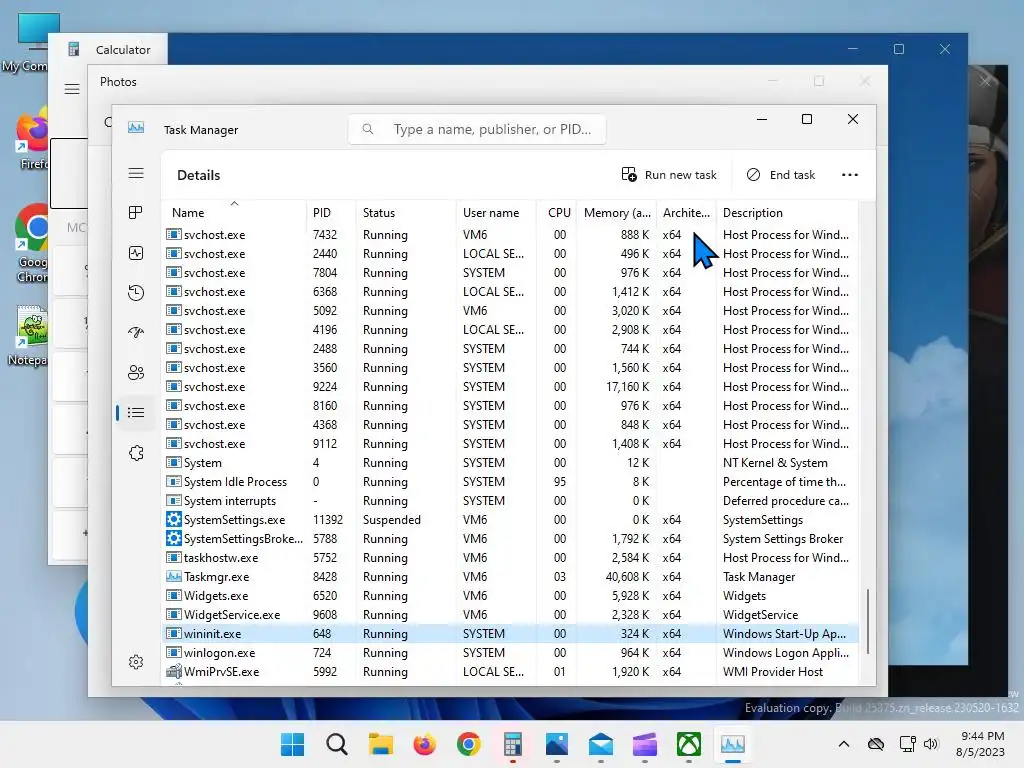This screenshot has height=768, width=1024.
Task: Open the Windows Start button
Action: (x=293, y=744)
